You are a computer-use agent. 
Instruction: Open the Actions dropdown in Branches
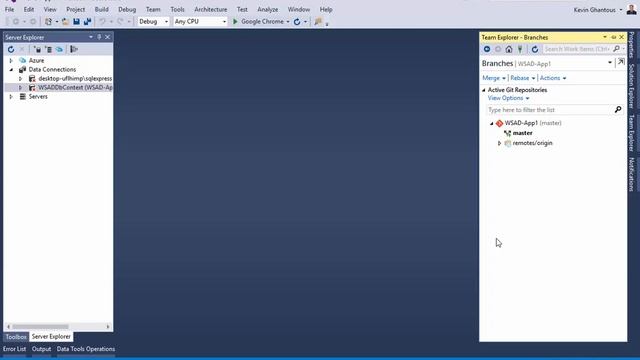click(553, 78)
